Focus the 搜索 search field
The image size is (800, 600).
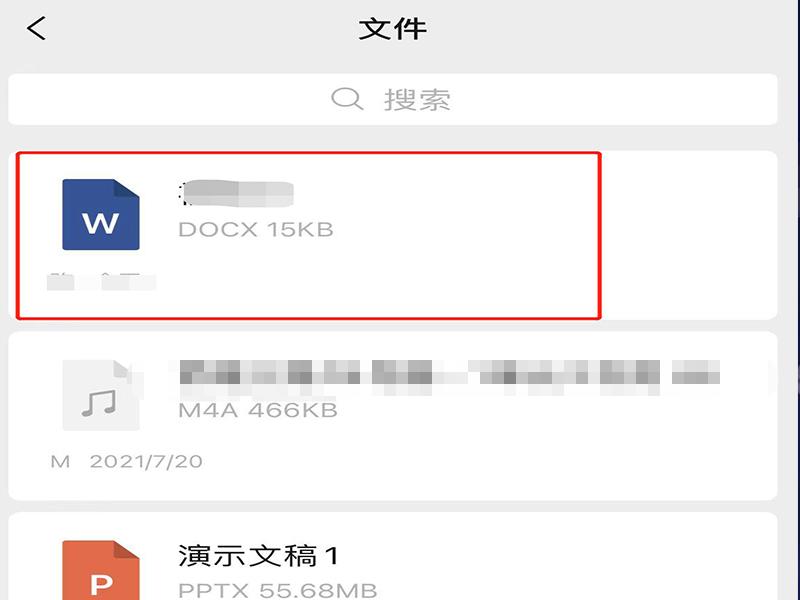pos(393,99)
